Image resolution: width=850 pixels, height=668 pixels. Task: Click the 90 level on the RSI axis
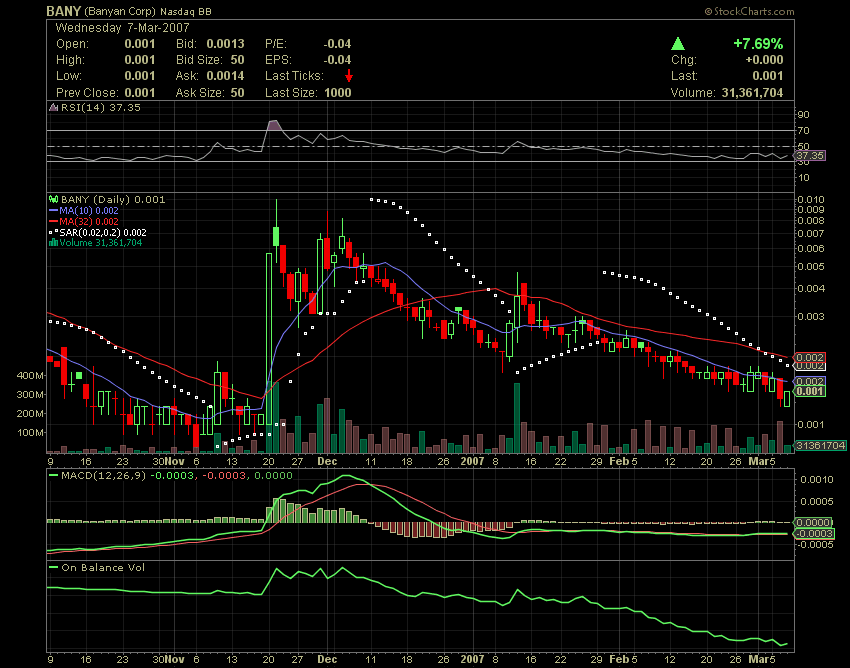(x=803, y=114)
